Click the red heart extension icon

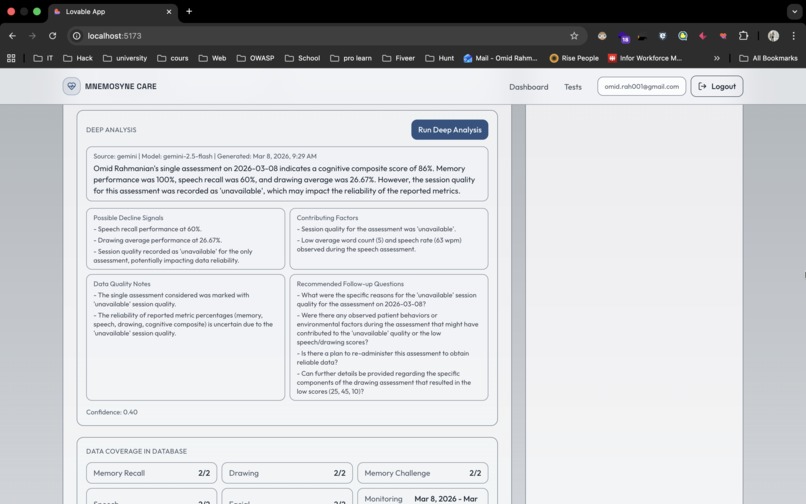[723, 36]
